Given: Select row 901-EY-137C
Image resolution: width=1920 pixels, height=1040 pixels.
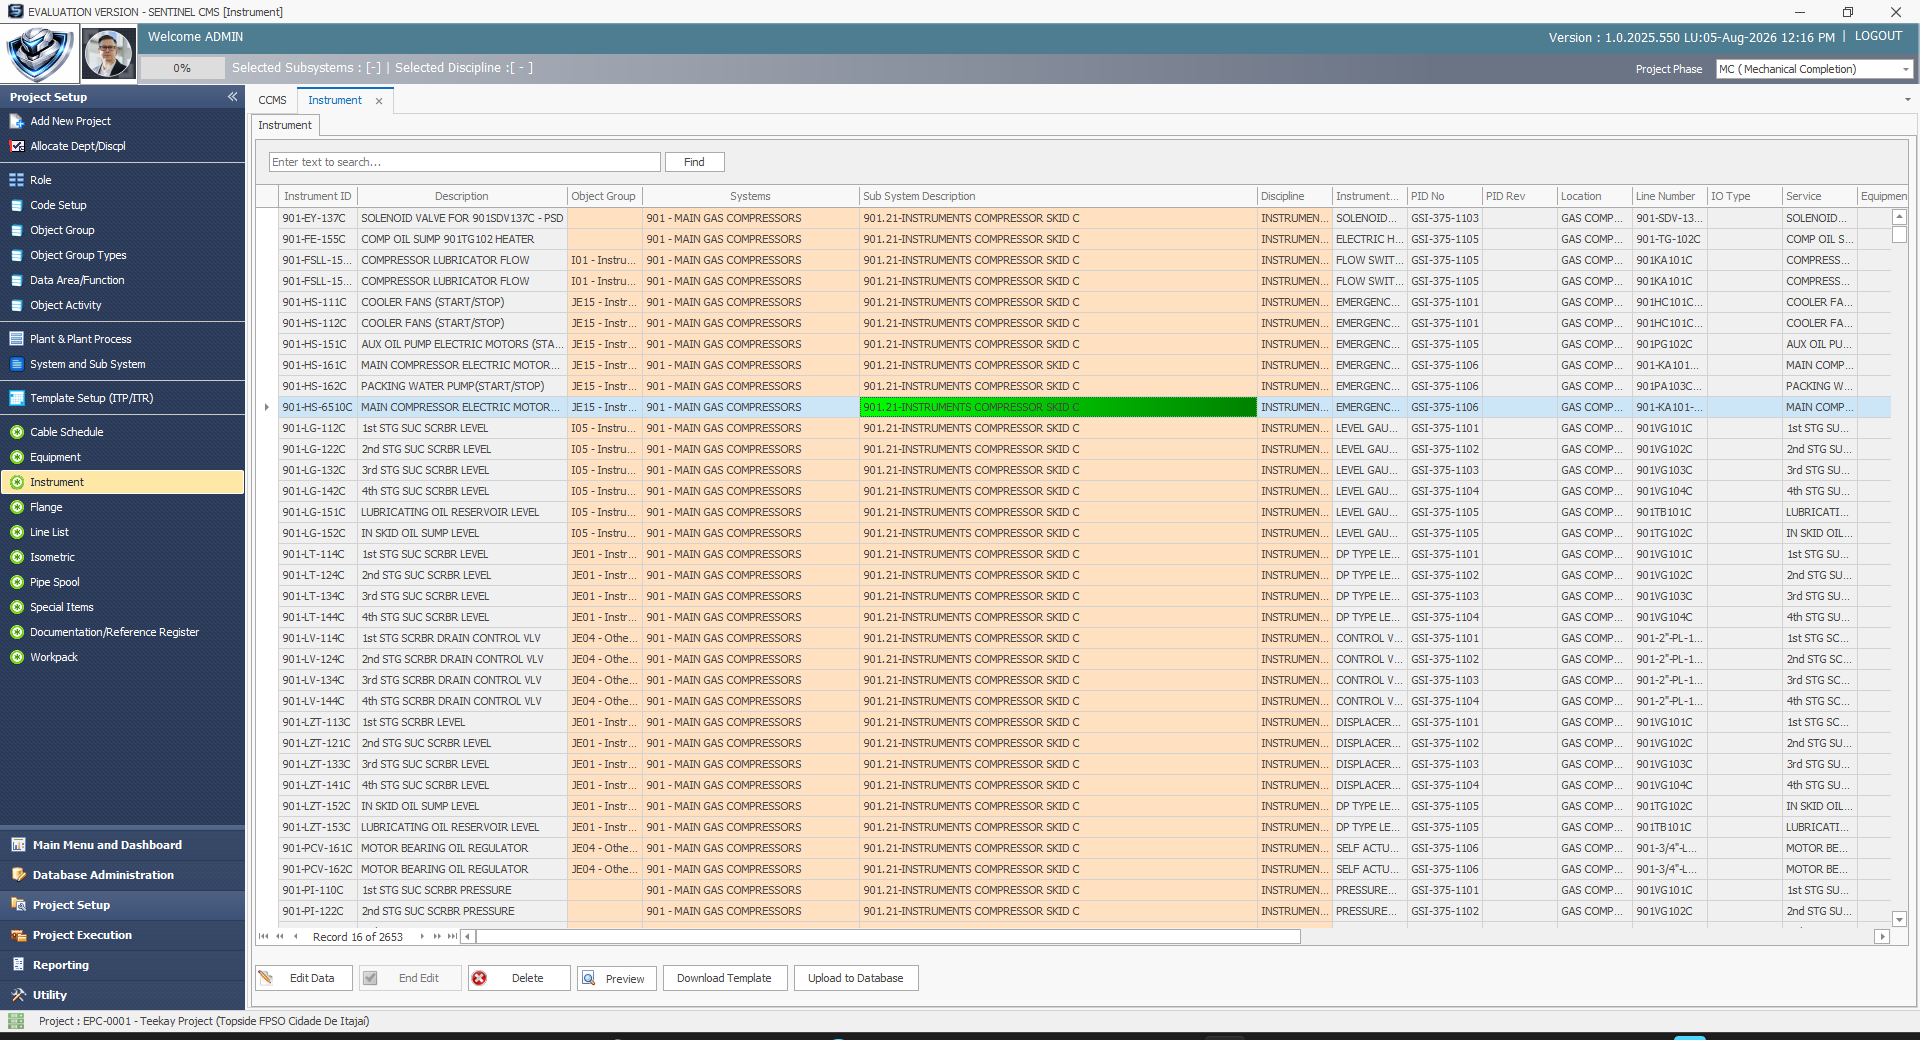Looking at the screenshot, I should coord(1075,218).
